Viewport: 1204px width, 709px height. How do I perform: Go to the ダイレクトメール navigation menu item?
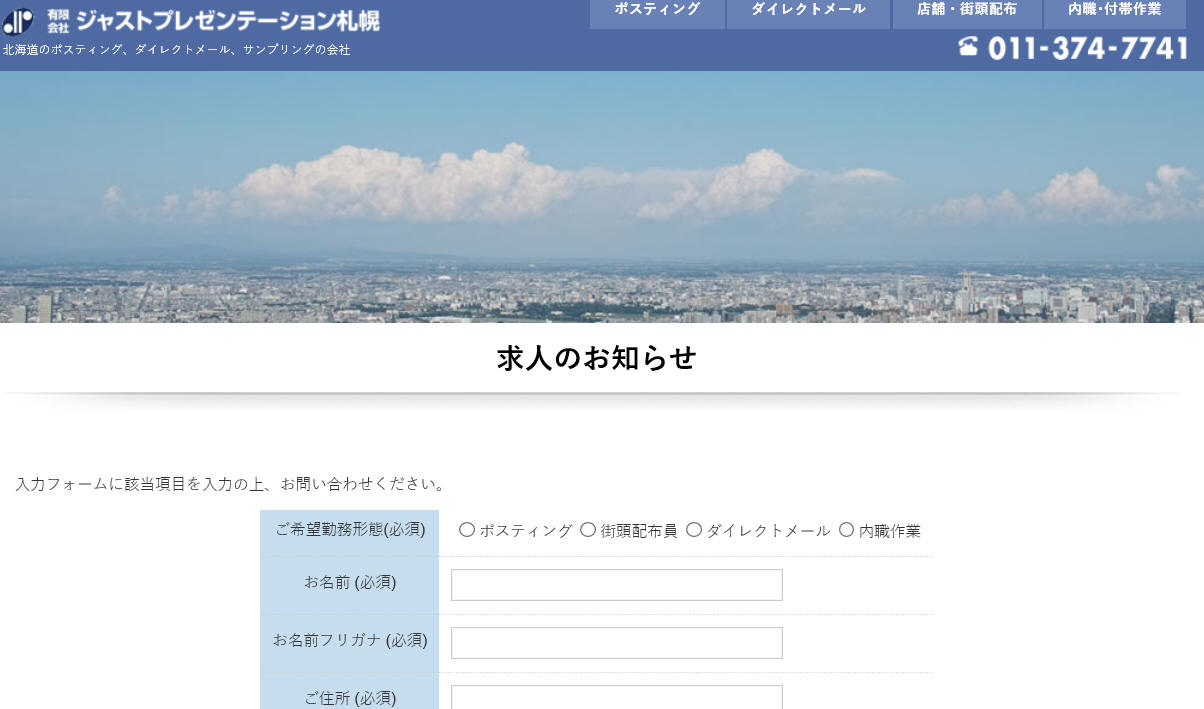(808, 10)
